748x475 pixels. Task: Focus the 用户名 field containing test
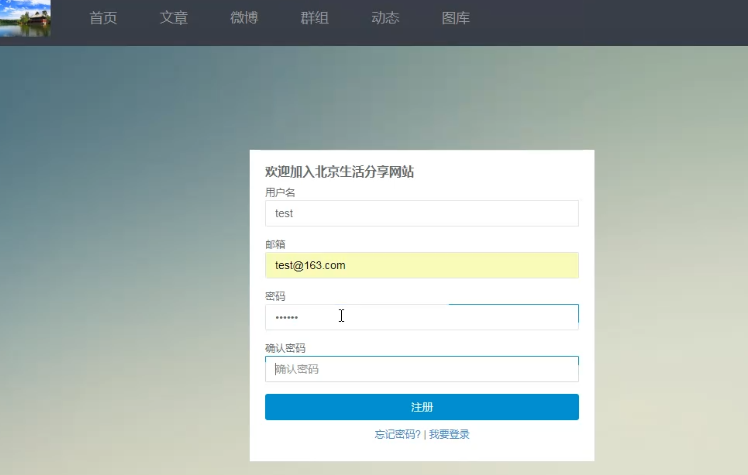[x=422, y=213]
